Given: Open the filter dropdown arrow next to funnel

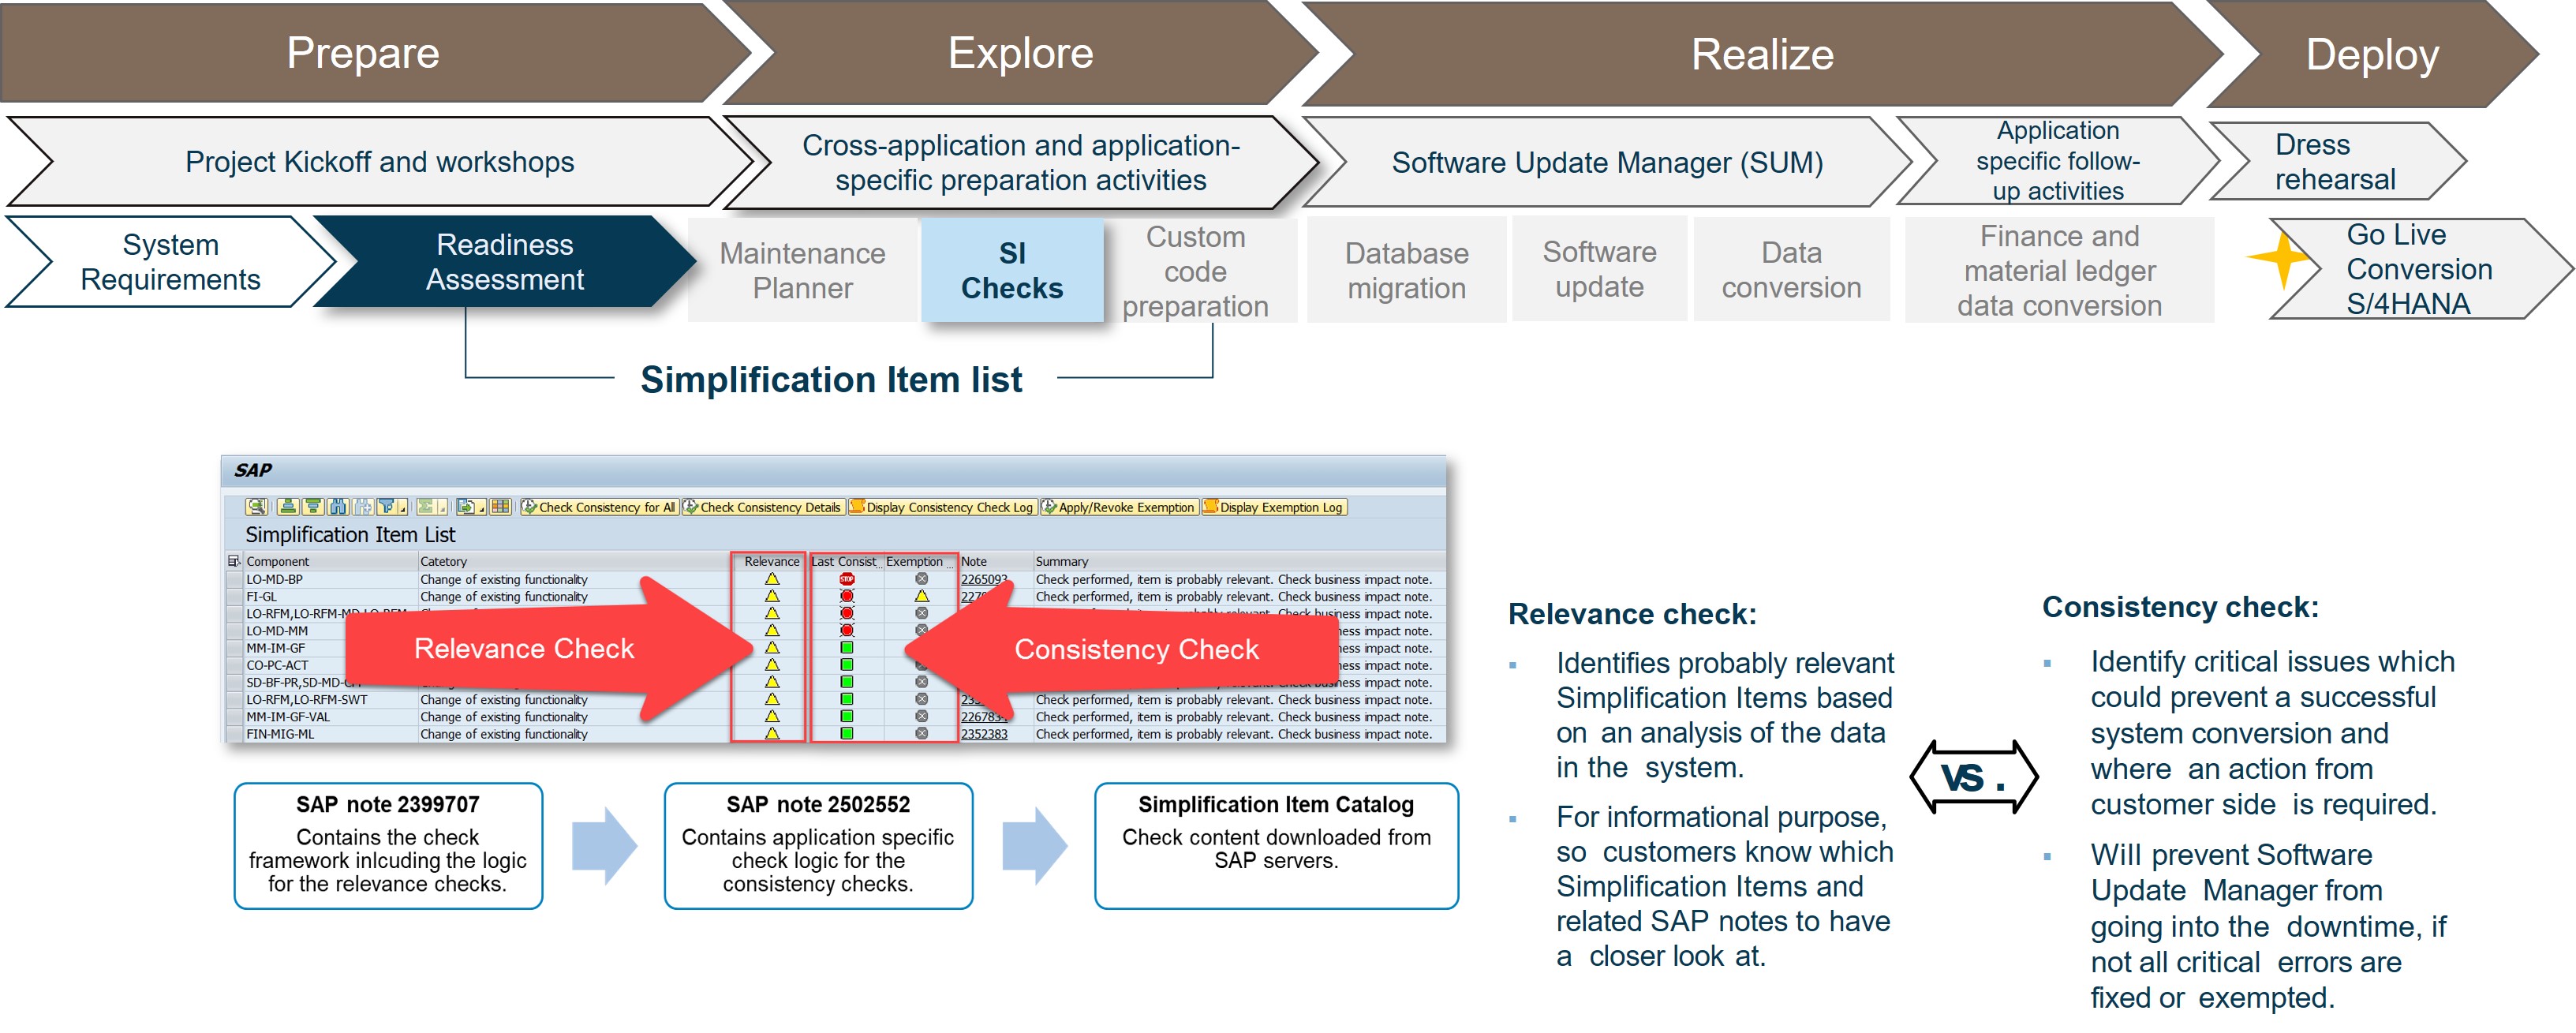Looking at the screenshot, I should (403, 509).
